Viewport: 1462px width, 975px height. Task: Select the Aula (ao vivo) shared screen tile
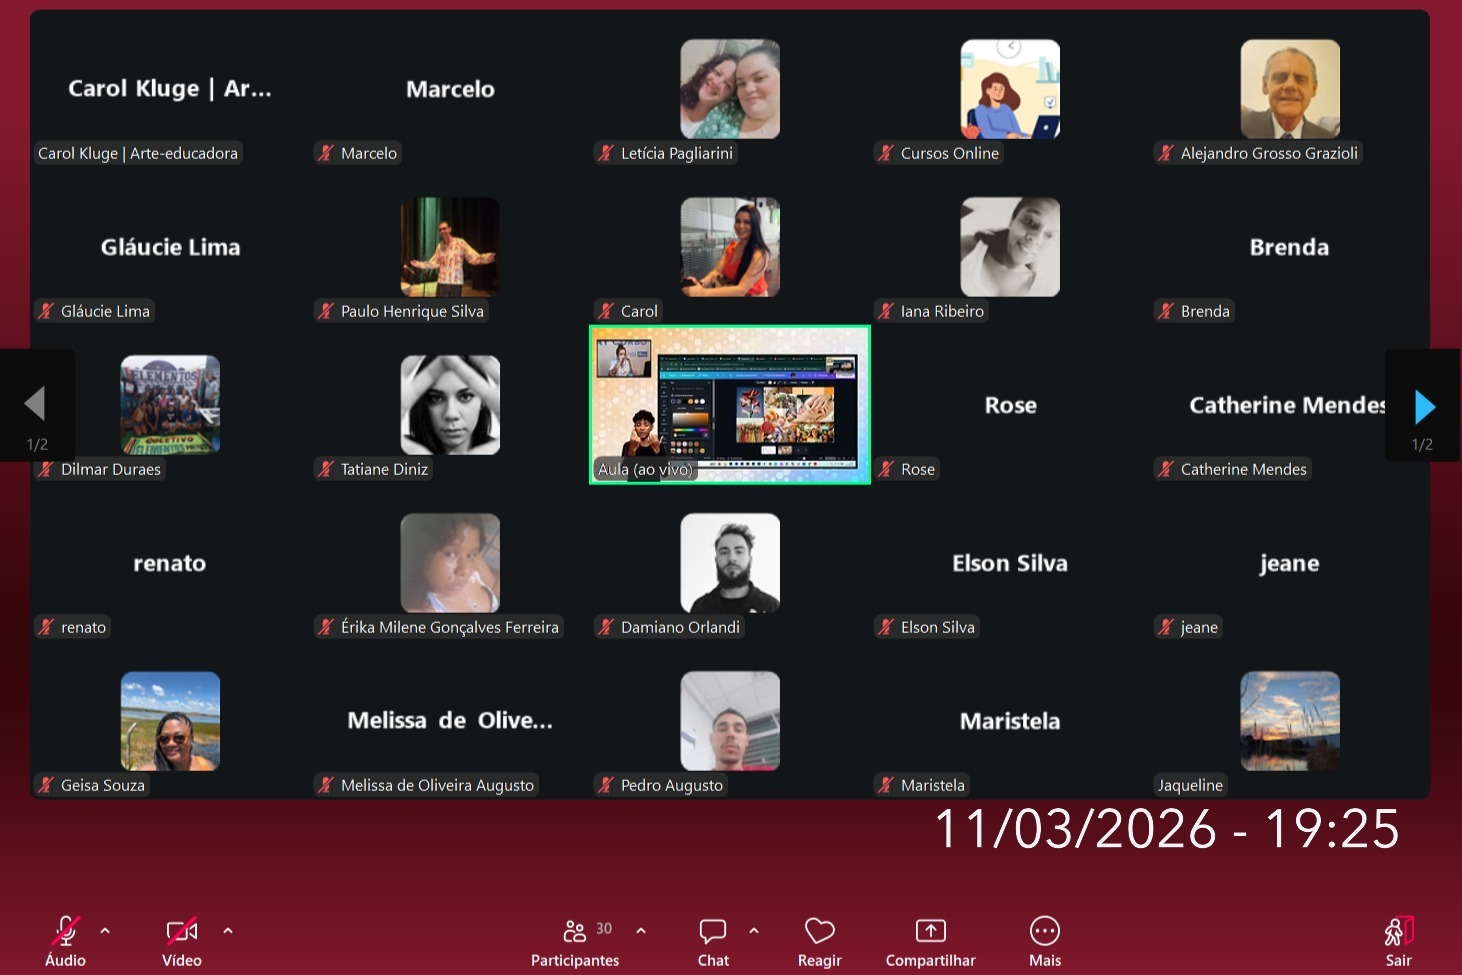coord(730,405)
